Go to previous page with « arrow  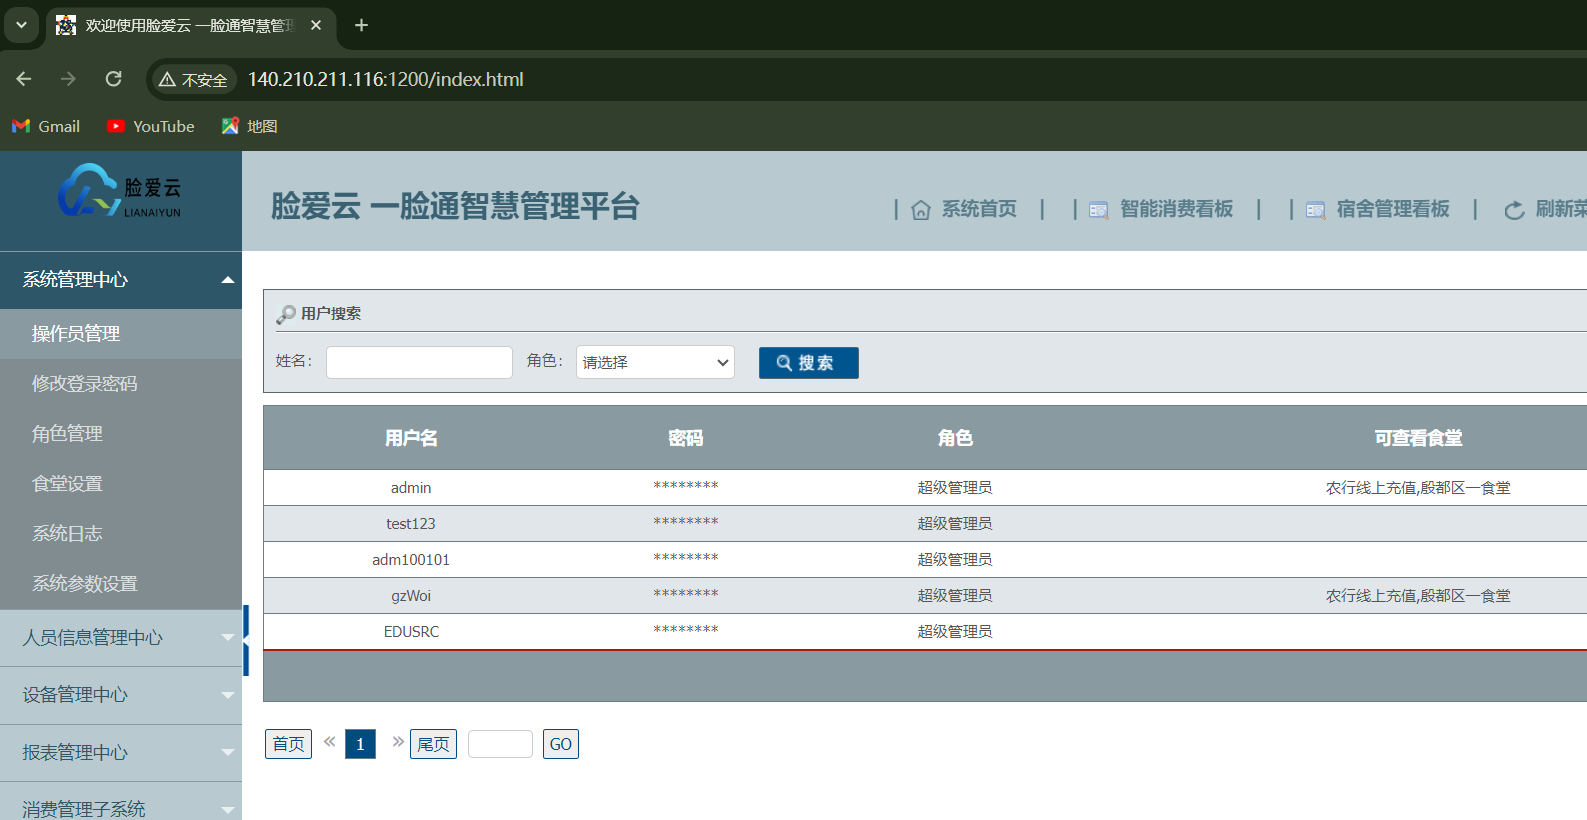[329, 742]
